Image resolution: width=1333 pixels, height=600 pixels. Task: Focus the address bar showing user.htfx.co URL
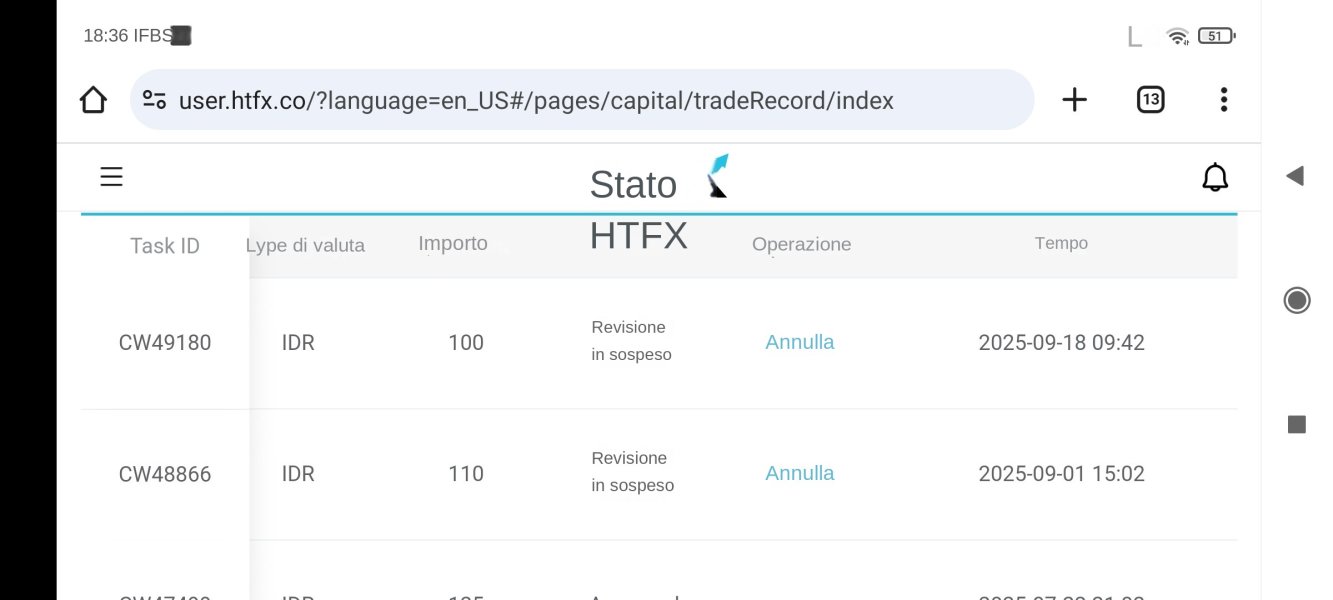582,100
